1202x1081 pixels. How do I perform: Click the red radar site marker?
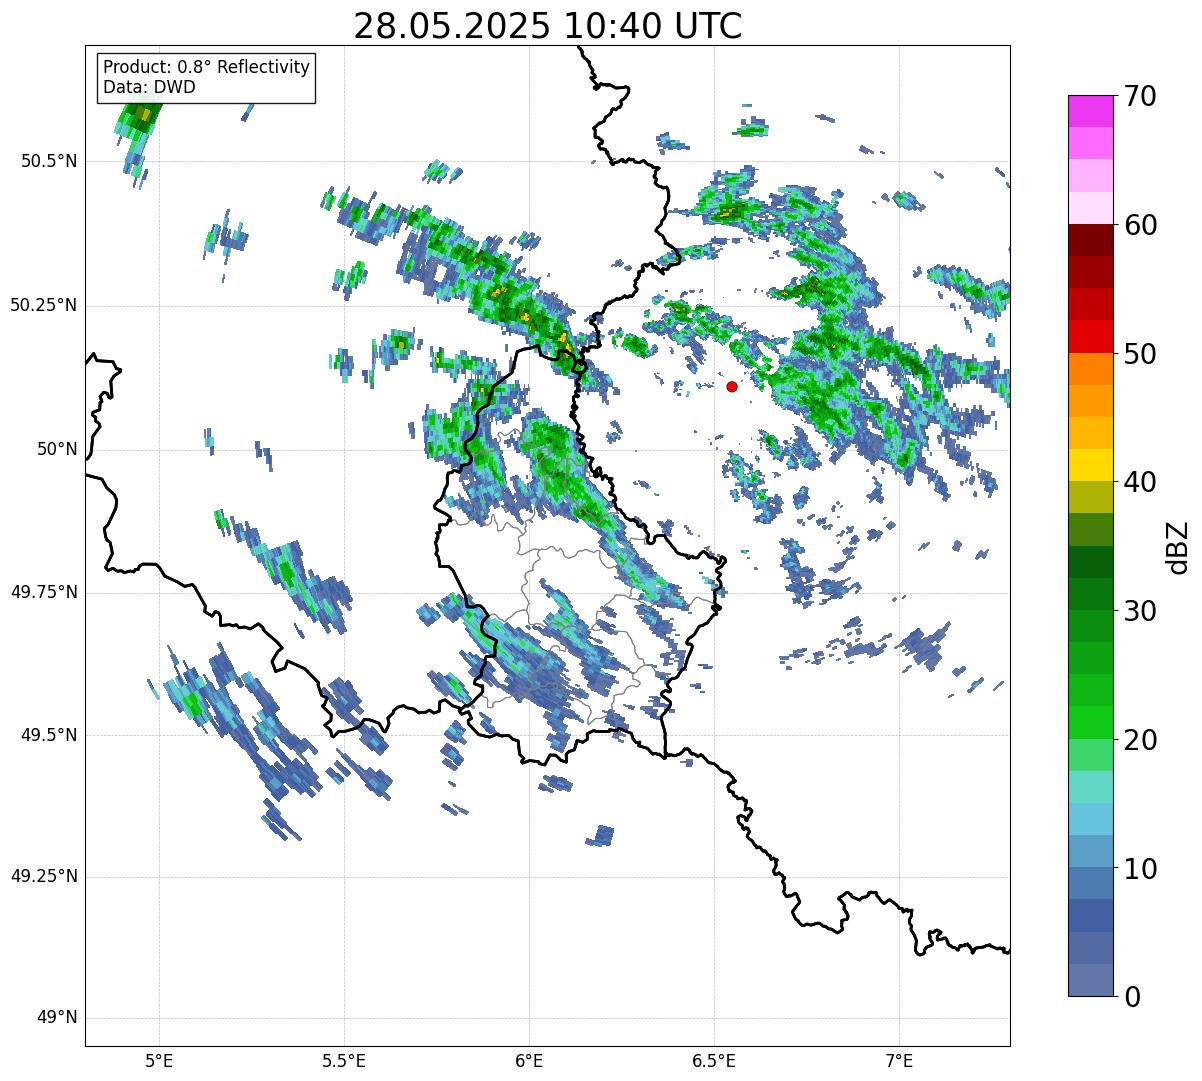[732, 386]
